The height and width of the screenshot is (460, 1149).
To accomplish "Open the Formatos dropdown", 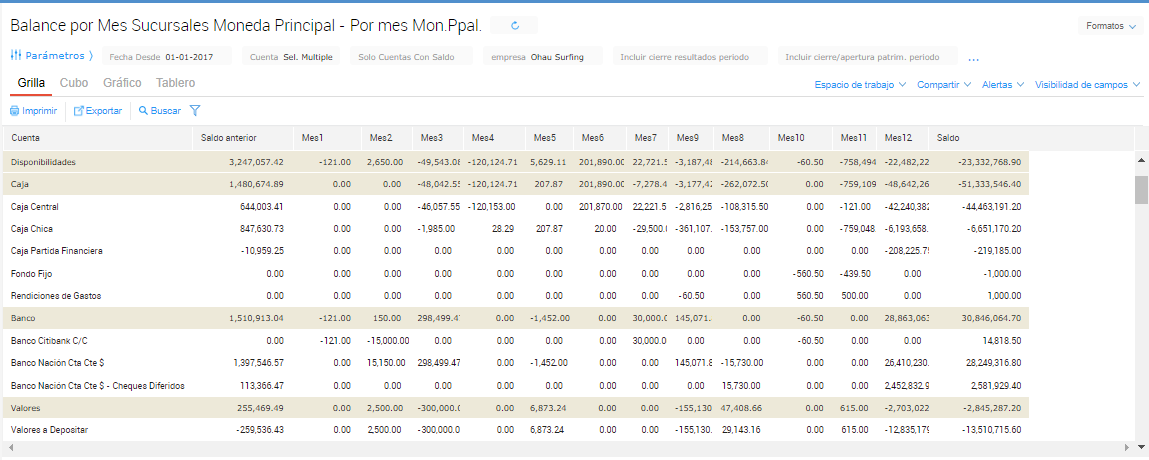I will pyautogui.click(x=1112, y=27).
